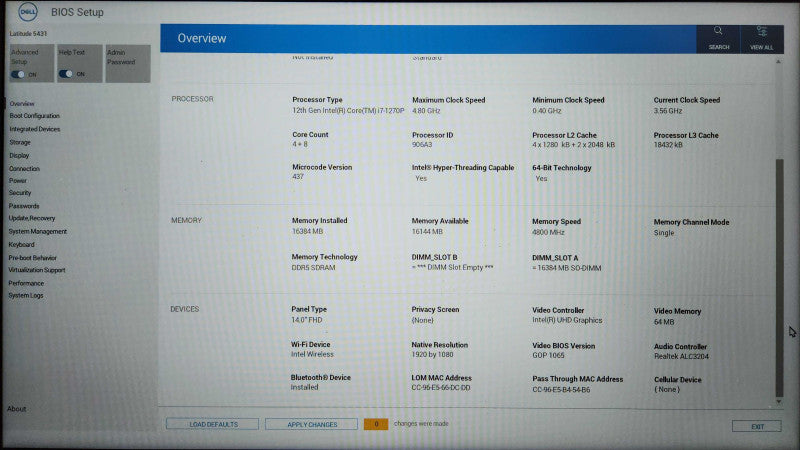The height and width of the screenshot is (450, 800).
Task: Click the scrollbar down arrow
Action: [x=779, y=402]
